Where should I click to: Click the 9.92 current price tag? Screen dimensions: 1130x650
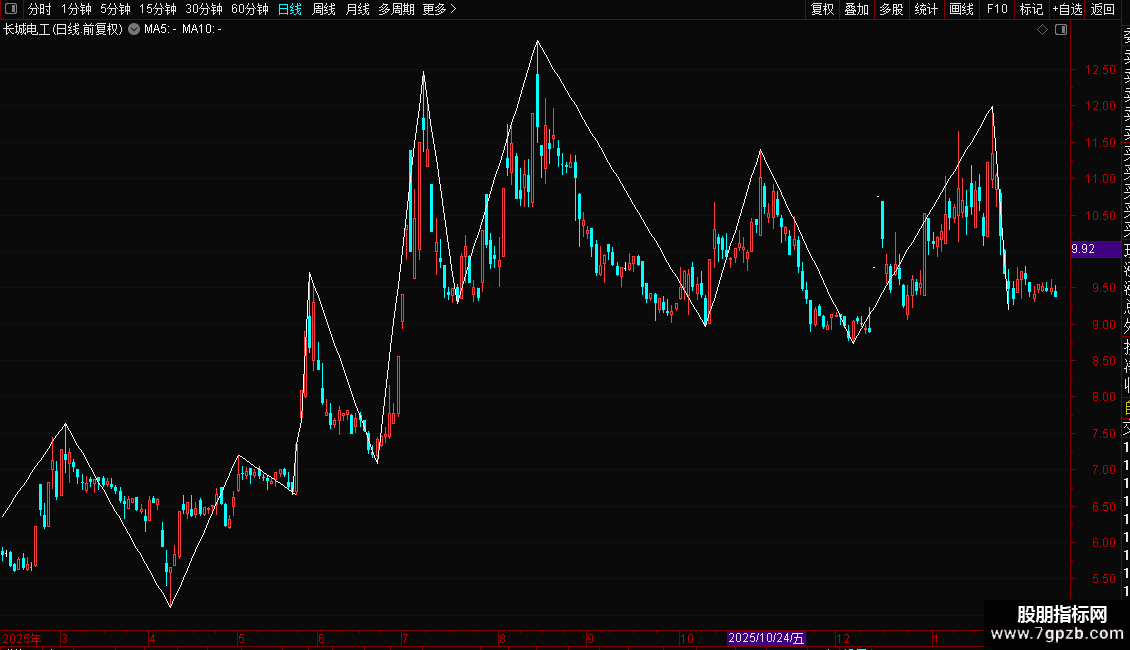1095,249
